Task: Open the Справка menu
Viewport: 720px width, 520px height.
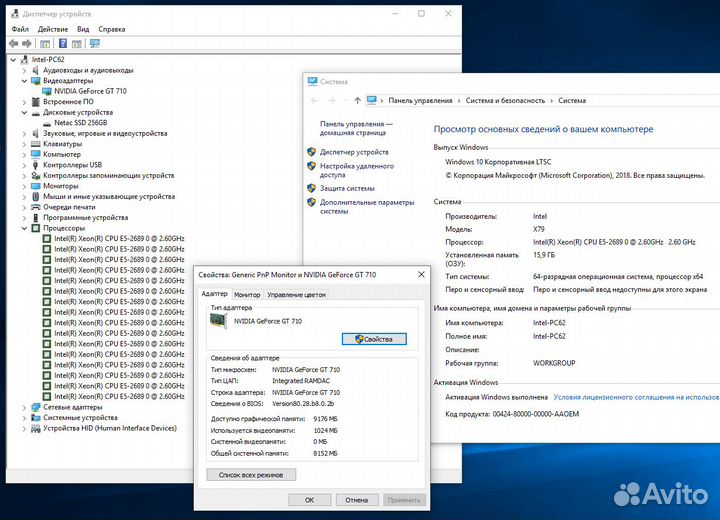Action: pyautogui.click(x=112, y=29)
